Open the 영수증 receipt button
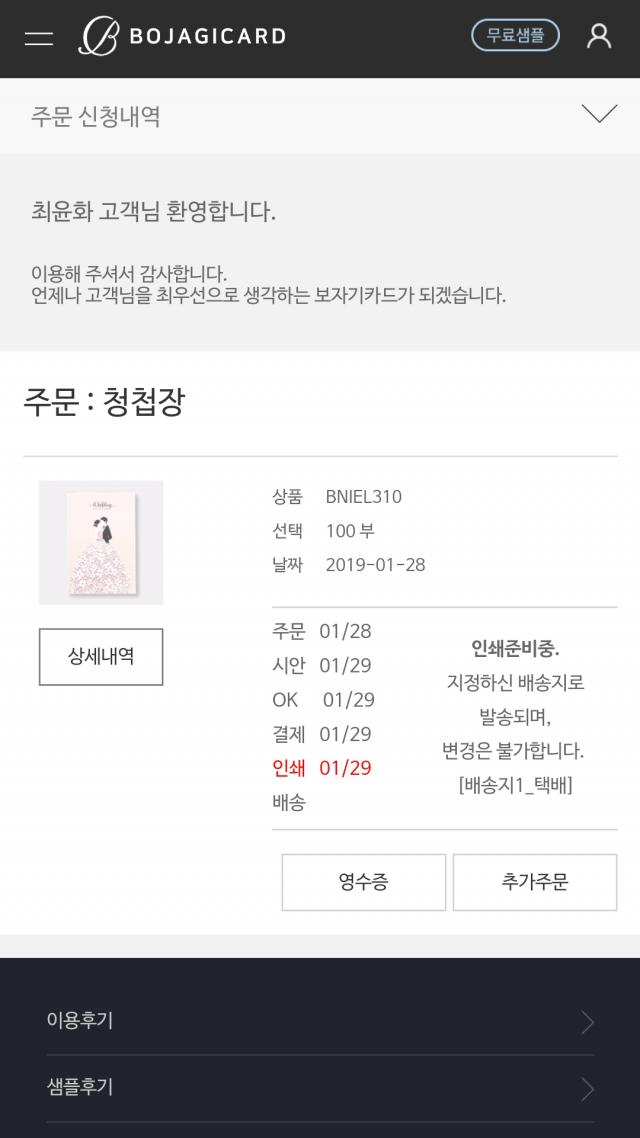This screenshot has width=640, height=1138. tap(363, 882)
